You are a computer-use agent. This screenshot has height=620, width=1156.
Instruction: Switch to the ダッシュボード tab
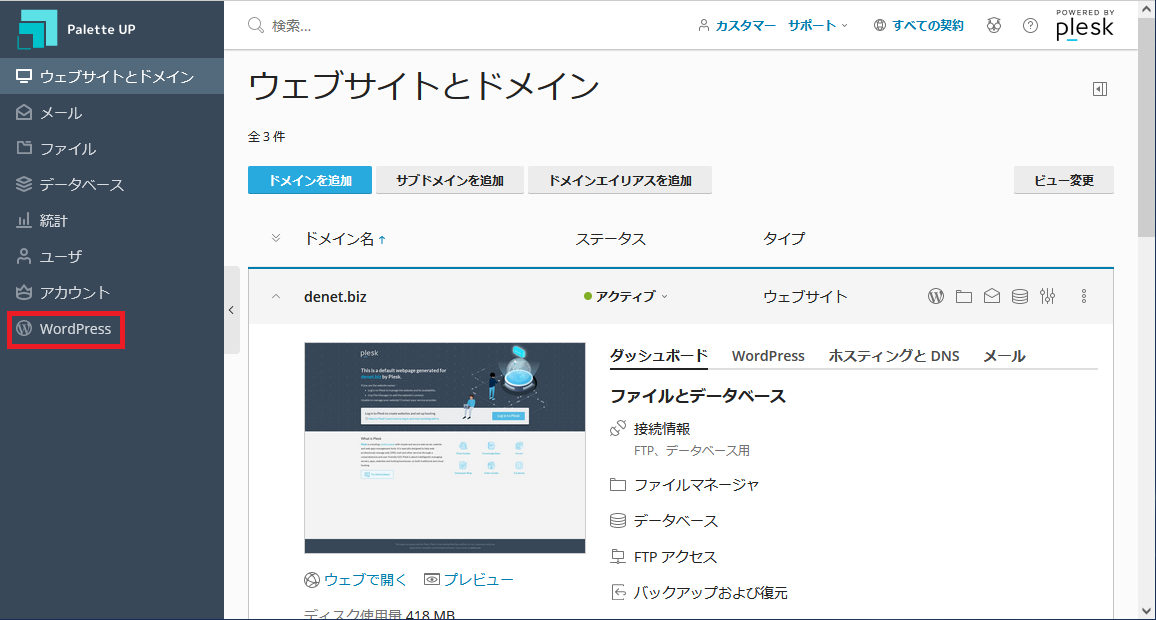click(x=659, y=356)
